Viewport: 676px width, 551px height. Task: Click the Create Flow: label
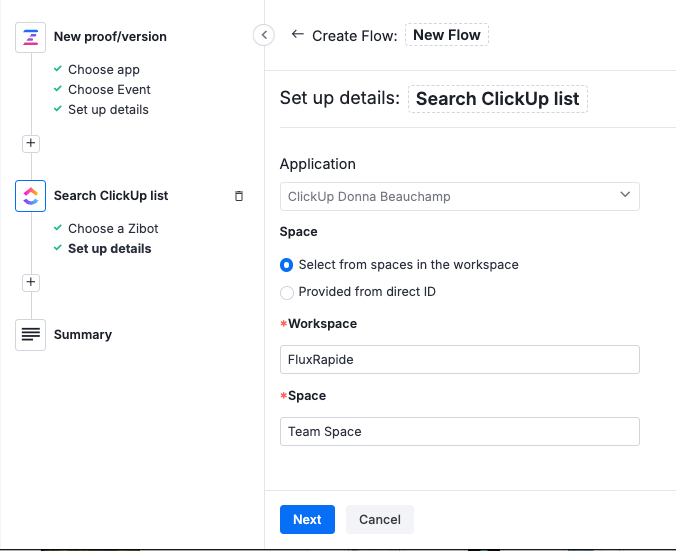coord(354,36)
